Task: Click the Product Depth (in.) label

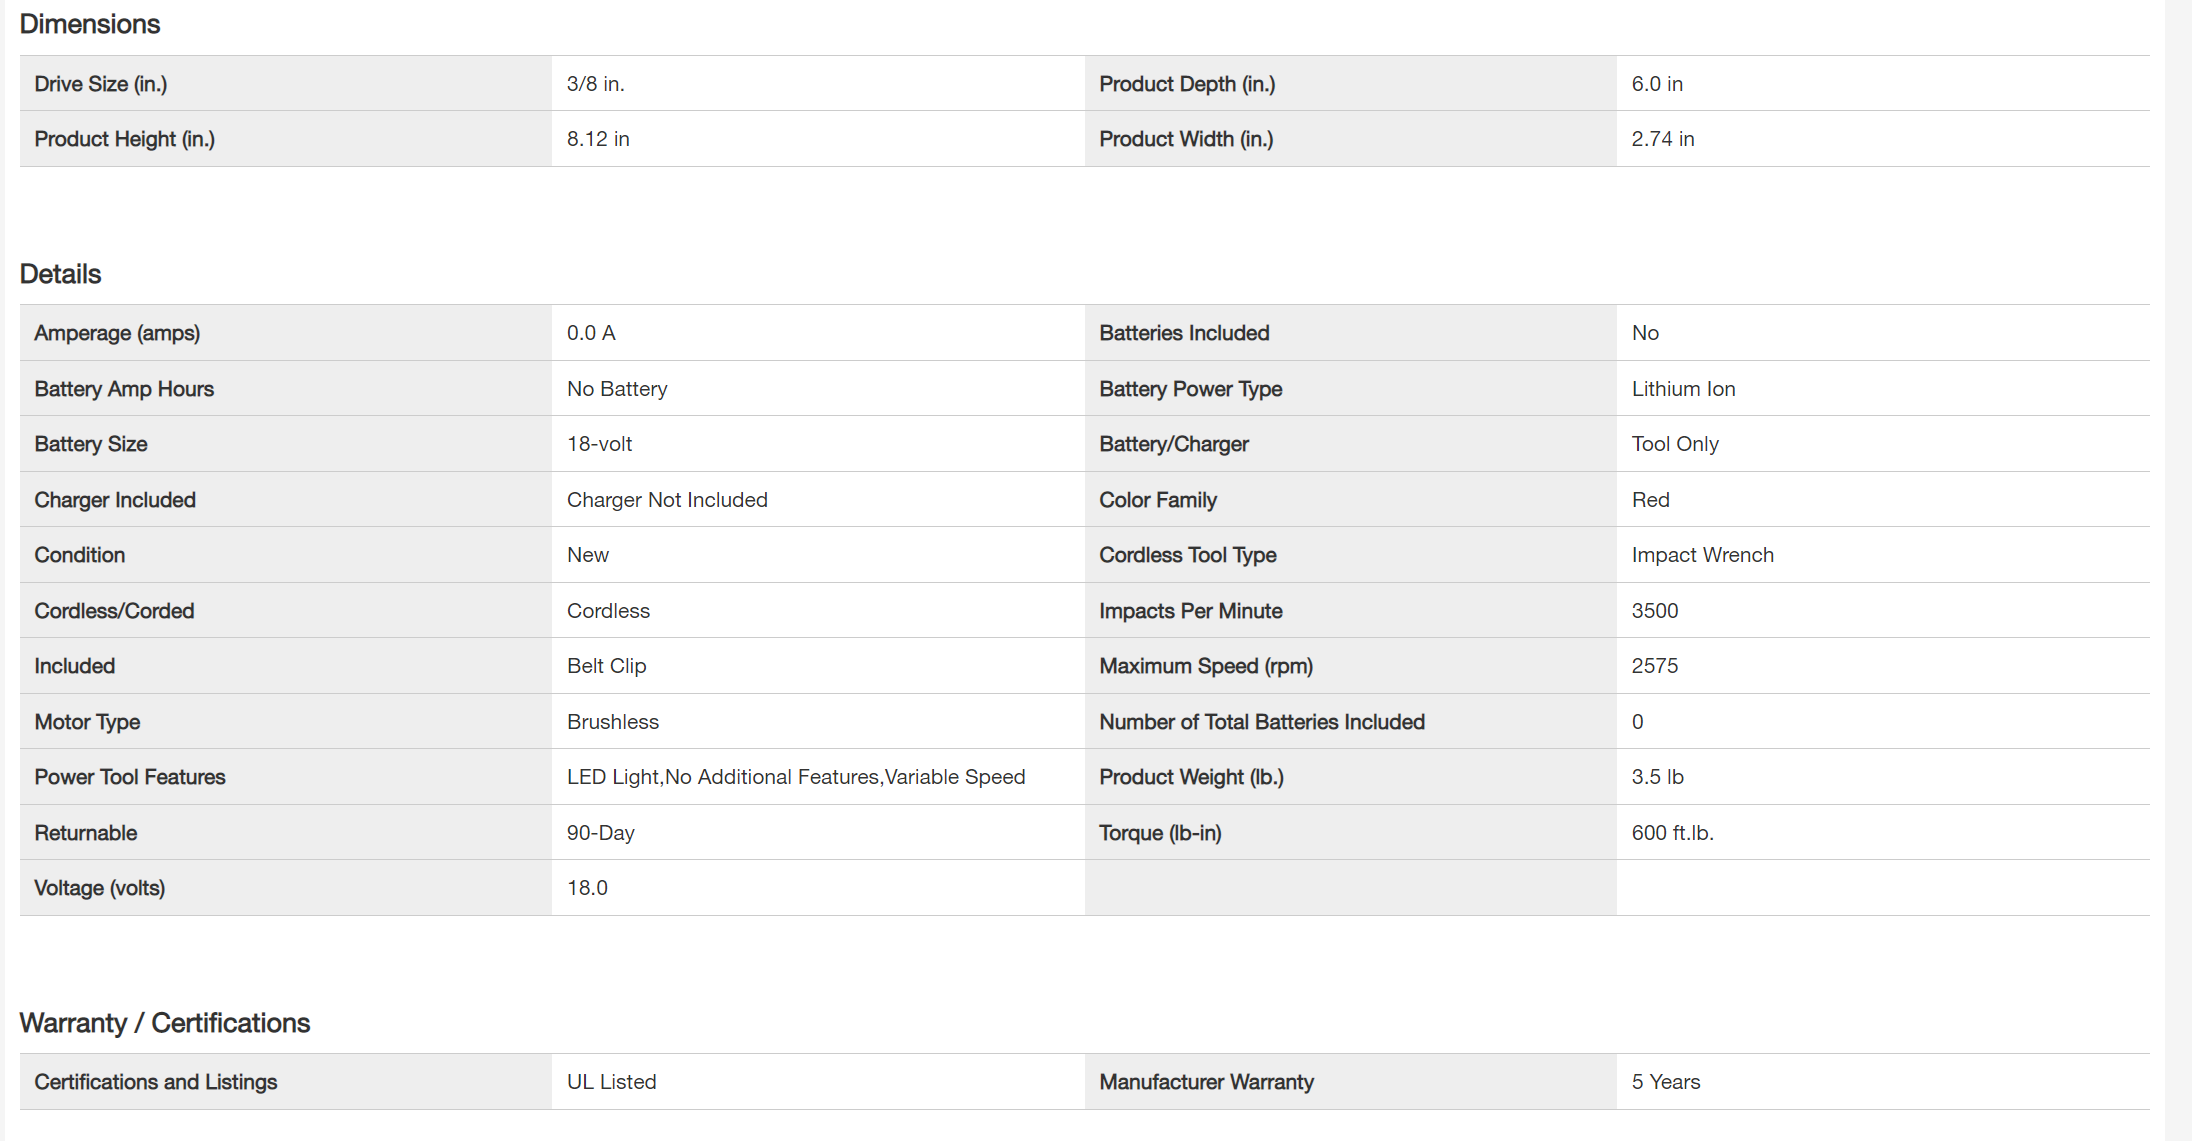Action: tap(1187, 84)
